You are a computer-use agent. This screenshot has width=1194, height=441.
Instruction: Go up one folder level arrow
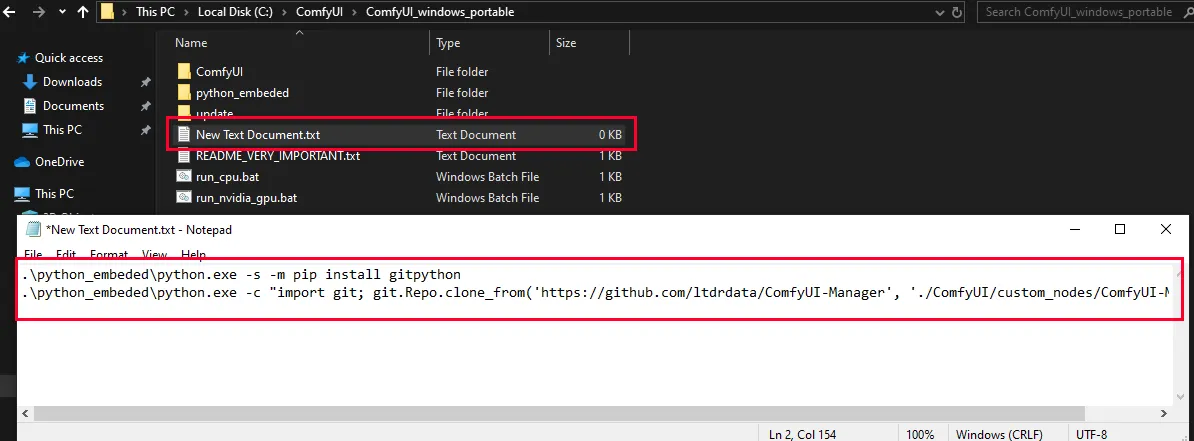81,12
